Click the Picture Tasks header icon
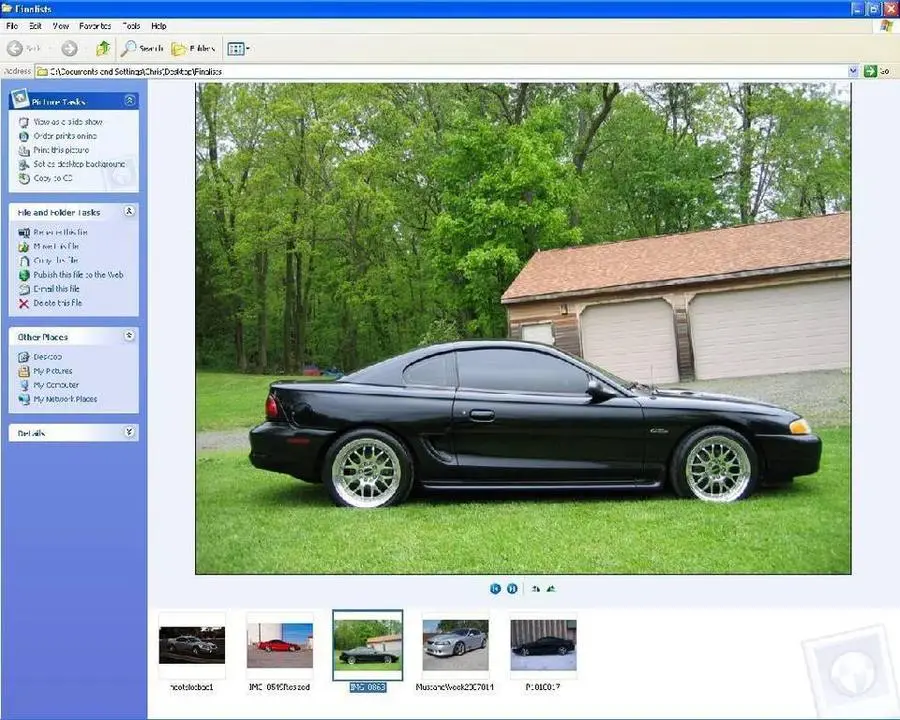Image resolution: width=900 pixels, height=720 pixels. pos(20,98)
